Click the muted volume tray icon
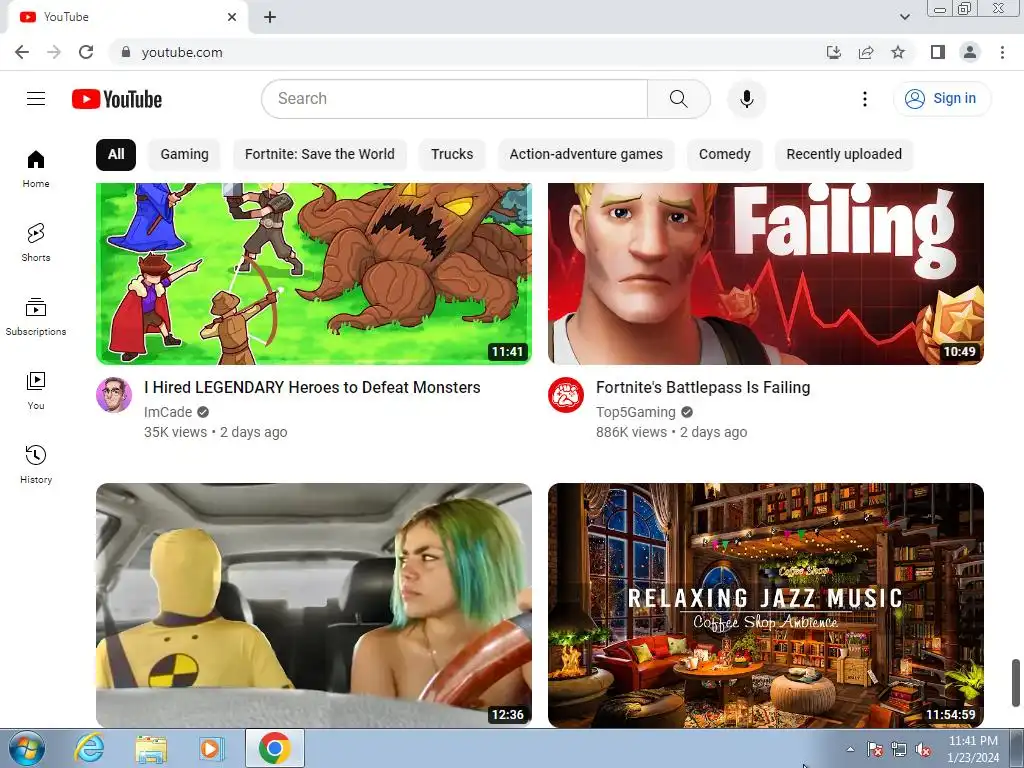Screen dimensions: 1024x768 click(x=923, y=749)
